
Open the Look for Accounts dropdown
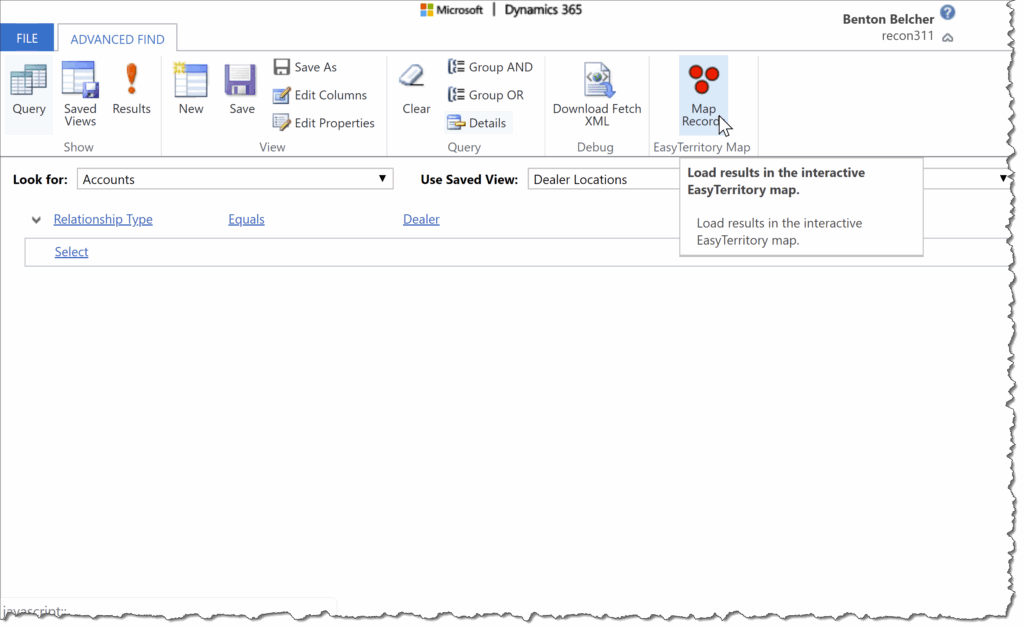pyautogui.click(x=235, y=179)
